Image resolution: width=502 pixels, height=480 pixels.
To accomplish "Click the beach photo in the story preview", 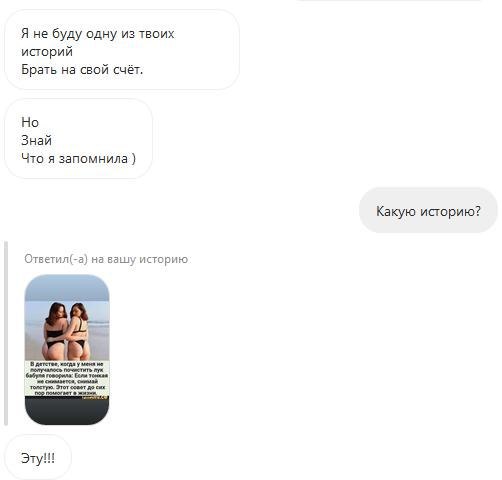I will [x=67, y=331].
